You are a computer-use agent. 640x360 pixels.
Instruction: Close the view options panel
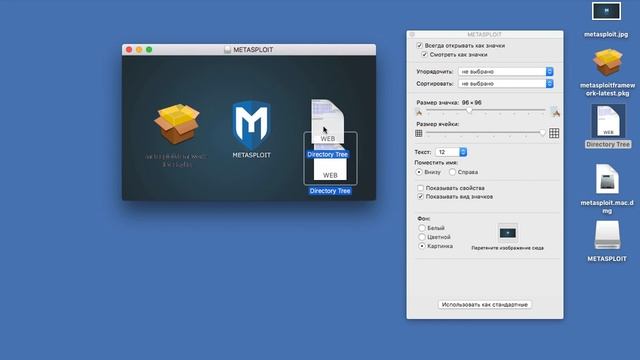[412, 35]
